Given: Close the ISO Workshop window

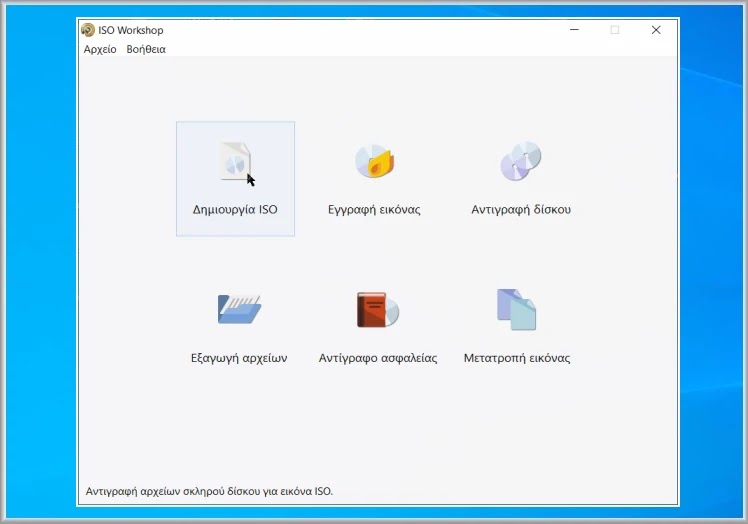Looking at the screenshot, I should pyautogui.click(x=656, y=30).
